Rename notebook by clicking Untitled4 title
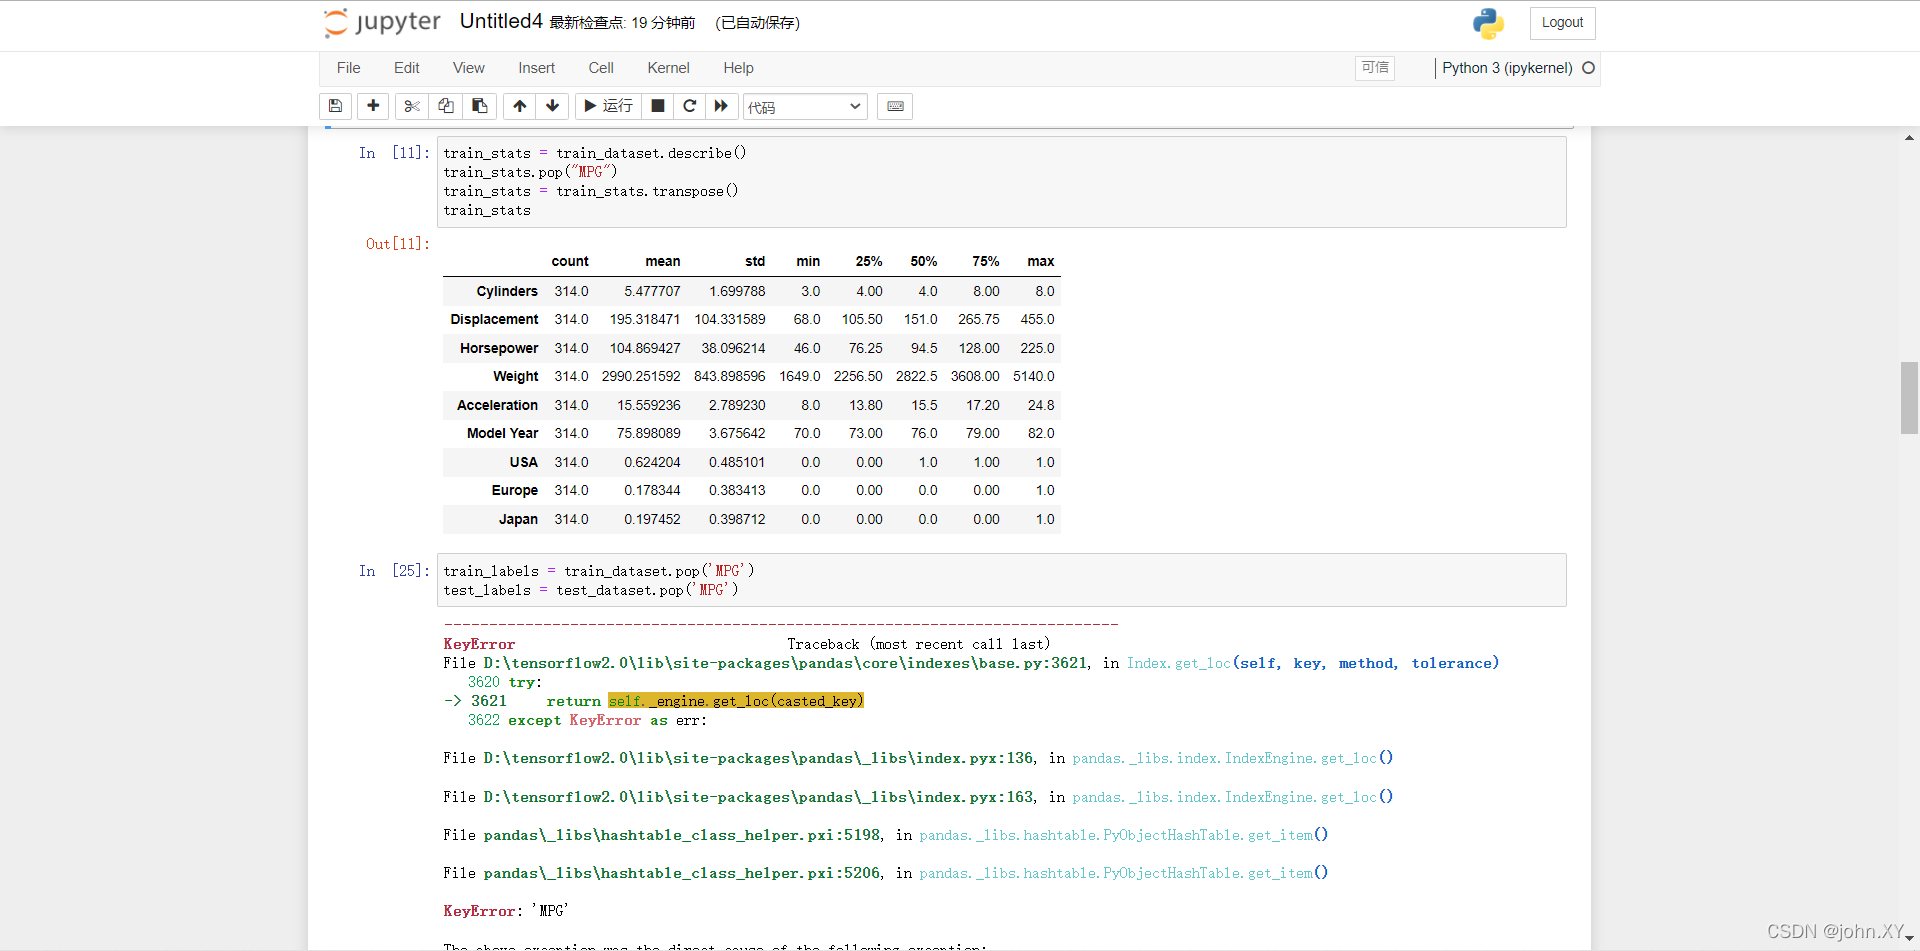Screen dimensions: 1920x951 501,22
